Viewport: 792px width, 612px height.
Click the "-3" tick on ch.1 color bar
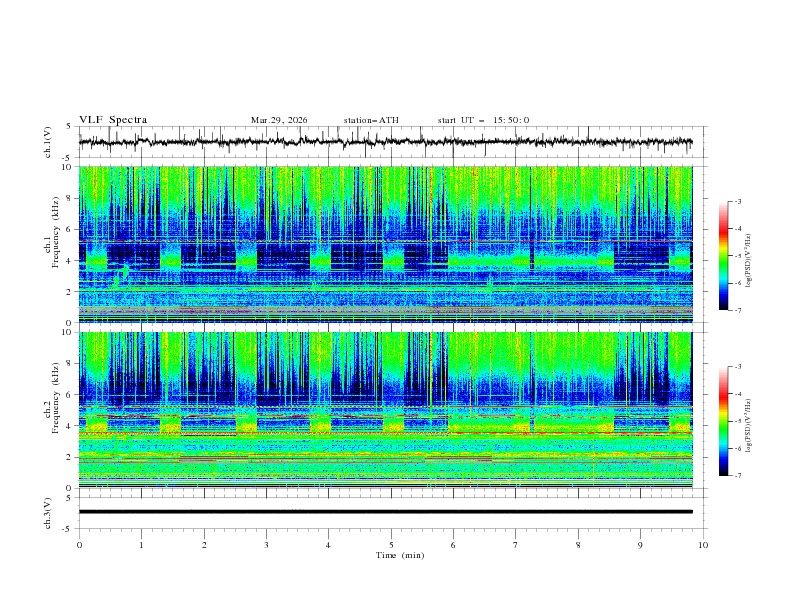coord(738,201)
